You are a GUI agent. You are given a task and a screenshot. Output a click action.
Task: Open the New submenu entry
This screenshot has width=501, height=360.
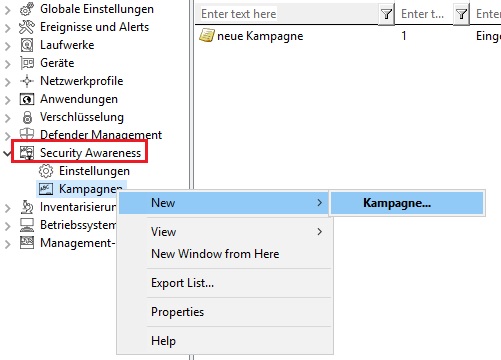[x=224, y=203]
